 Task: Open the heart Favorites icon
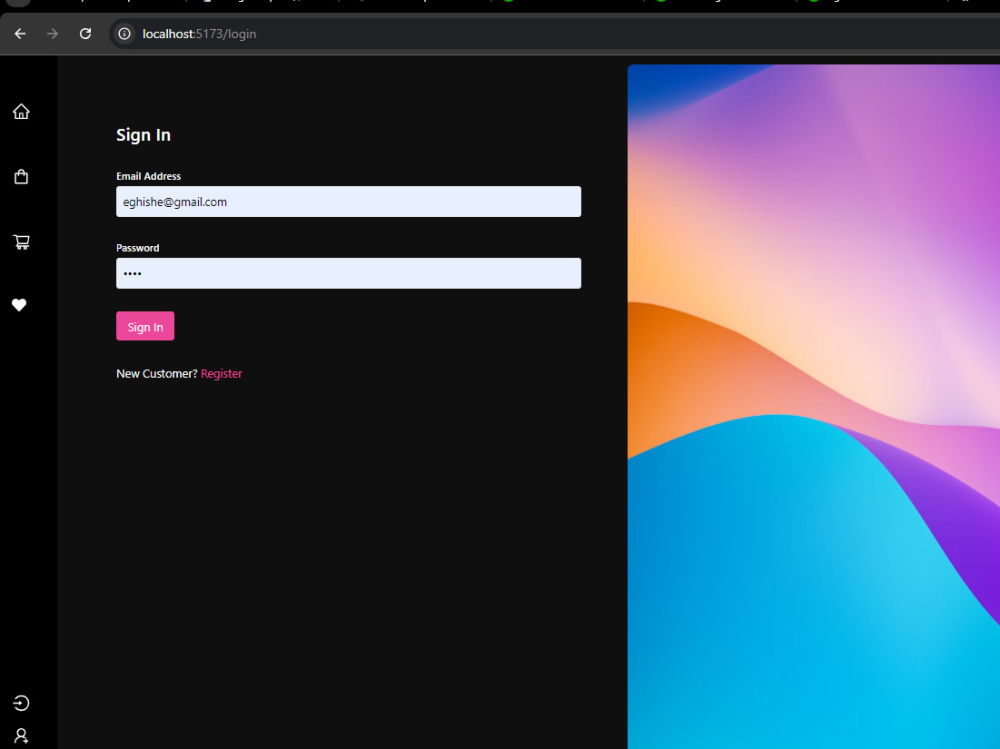(19, 305)
